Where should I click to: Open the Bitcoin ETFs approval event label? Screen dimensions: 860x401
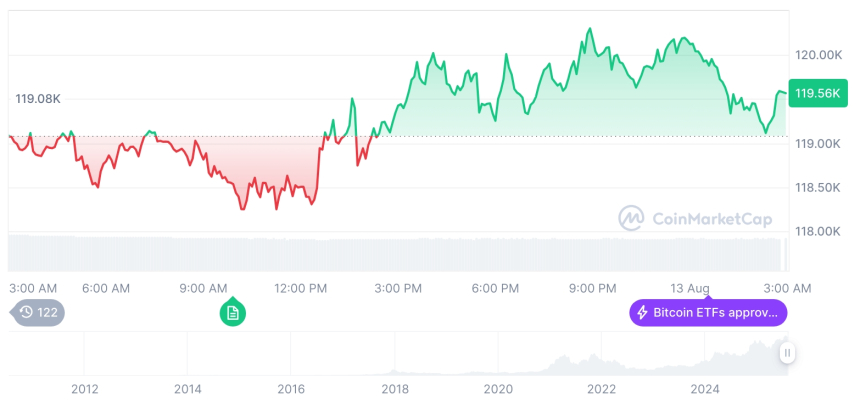tap(708, 313)
